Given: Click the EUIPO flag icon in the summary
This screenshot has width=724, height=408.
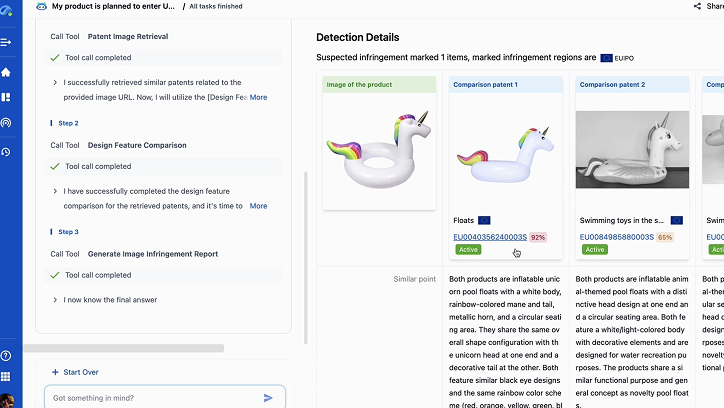Looking at the screenshot, I should (x=606, y=58).
